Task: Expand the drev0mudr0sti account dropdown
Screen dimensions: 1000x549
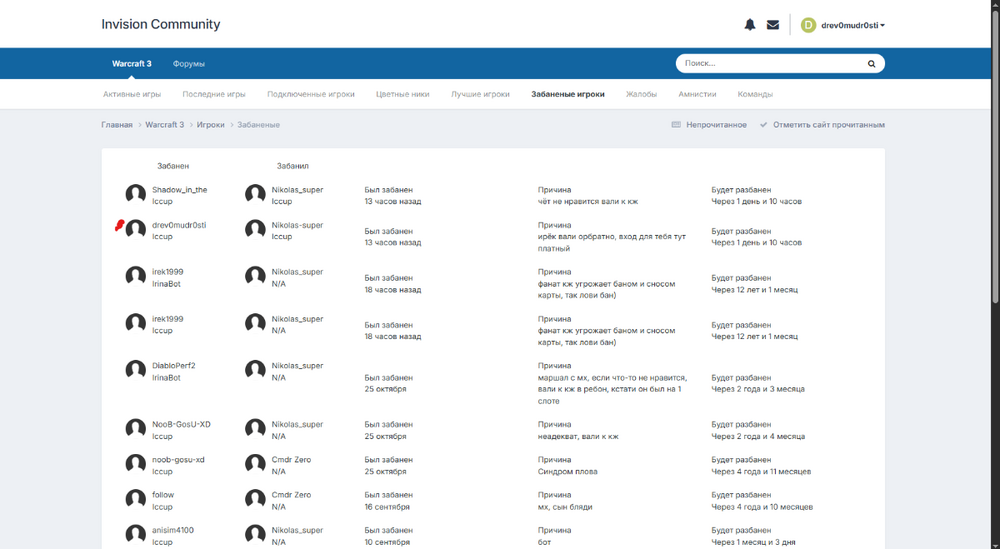Action: pos(853,25)
